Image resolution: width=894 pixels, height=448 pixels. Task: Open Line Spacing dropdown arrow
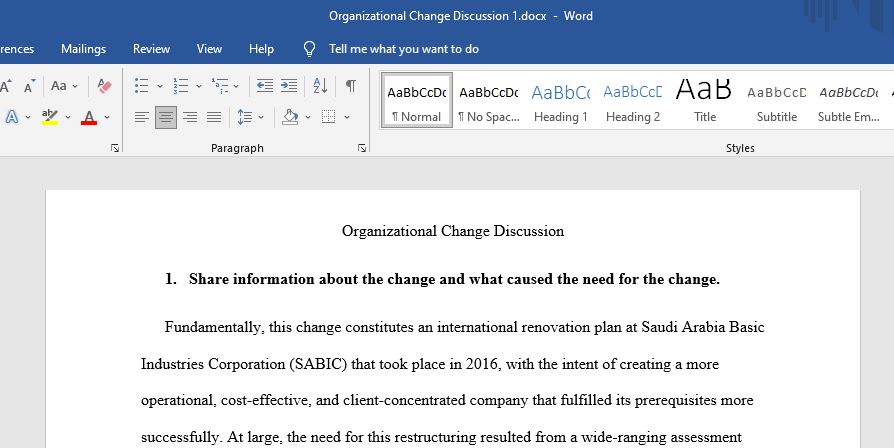coord(261,117)
